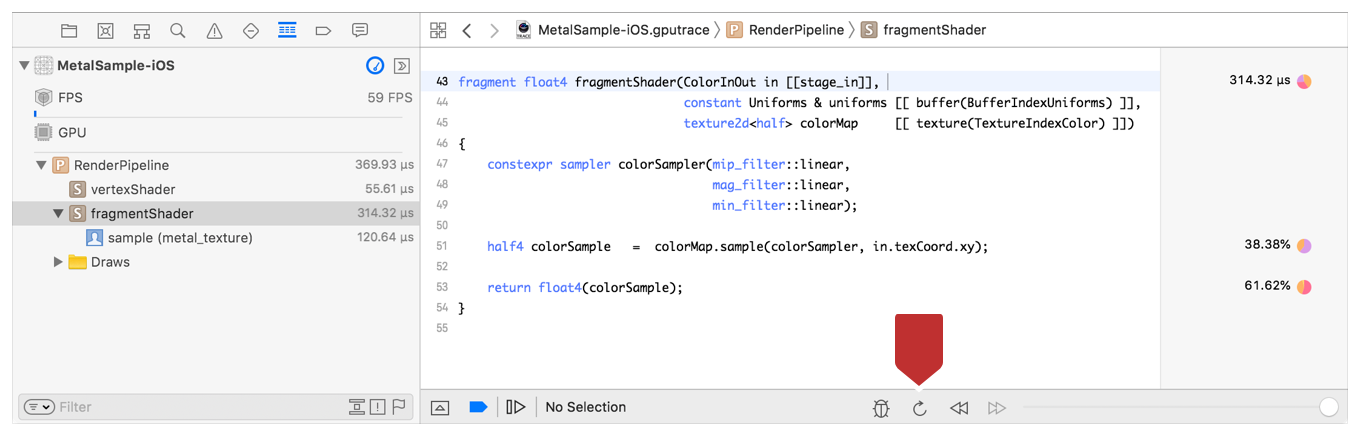1360x436 pixels.
Task: Step to the previous draw call
Action: (x=959, y=408)
